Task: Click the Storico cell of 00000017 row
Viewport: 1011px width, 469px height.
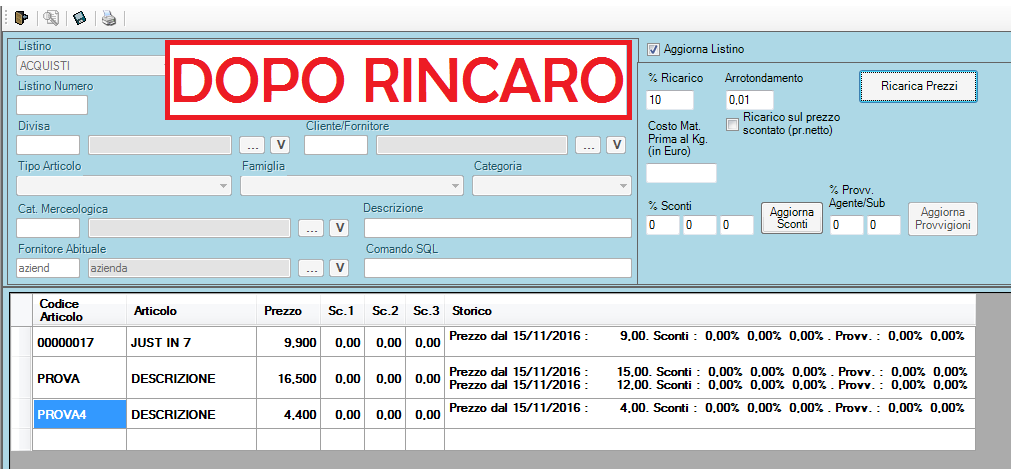Action: click(710, 342)
